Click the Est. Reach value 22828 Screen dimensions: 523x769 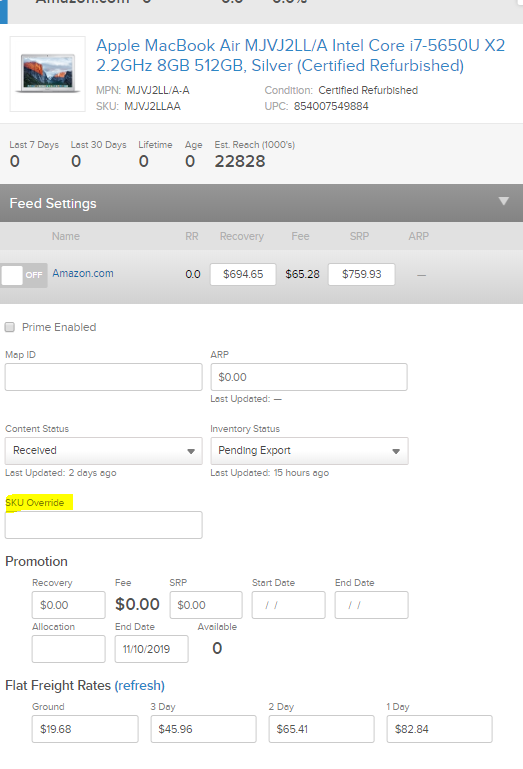[x=240, y=161]
